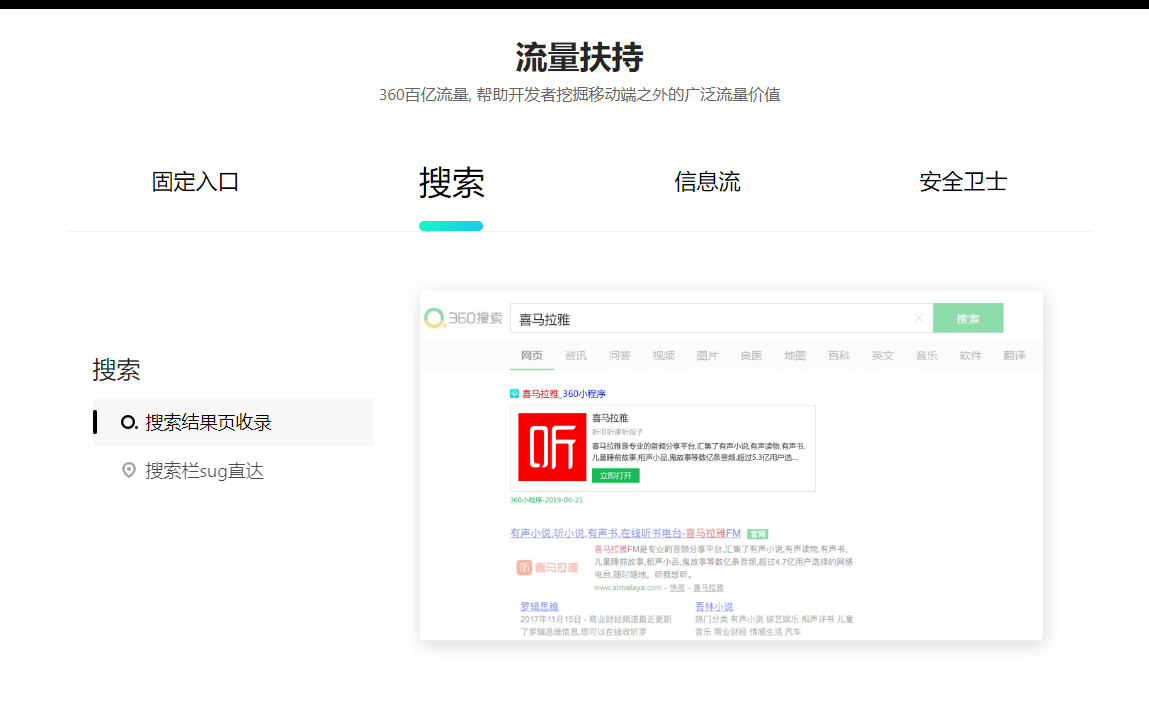Select the 良医 search category
This screenshot has height=707, width=1149.
coord(751,355)
